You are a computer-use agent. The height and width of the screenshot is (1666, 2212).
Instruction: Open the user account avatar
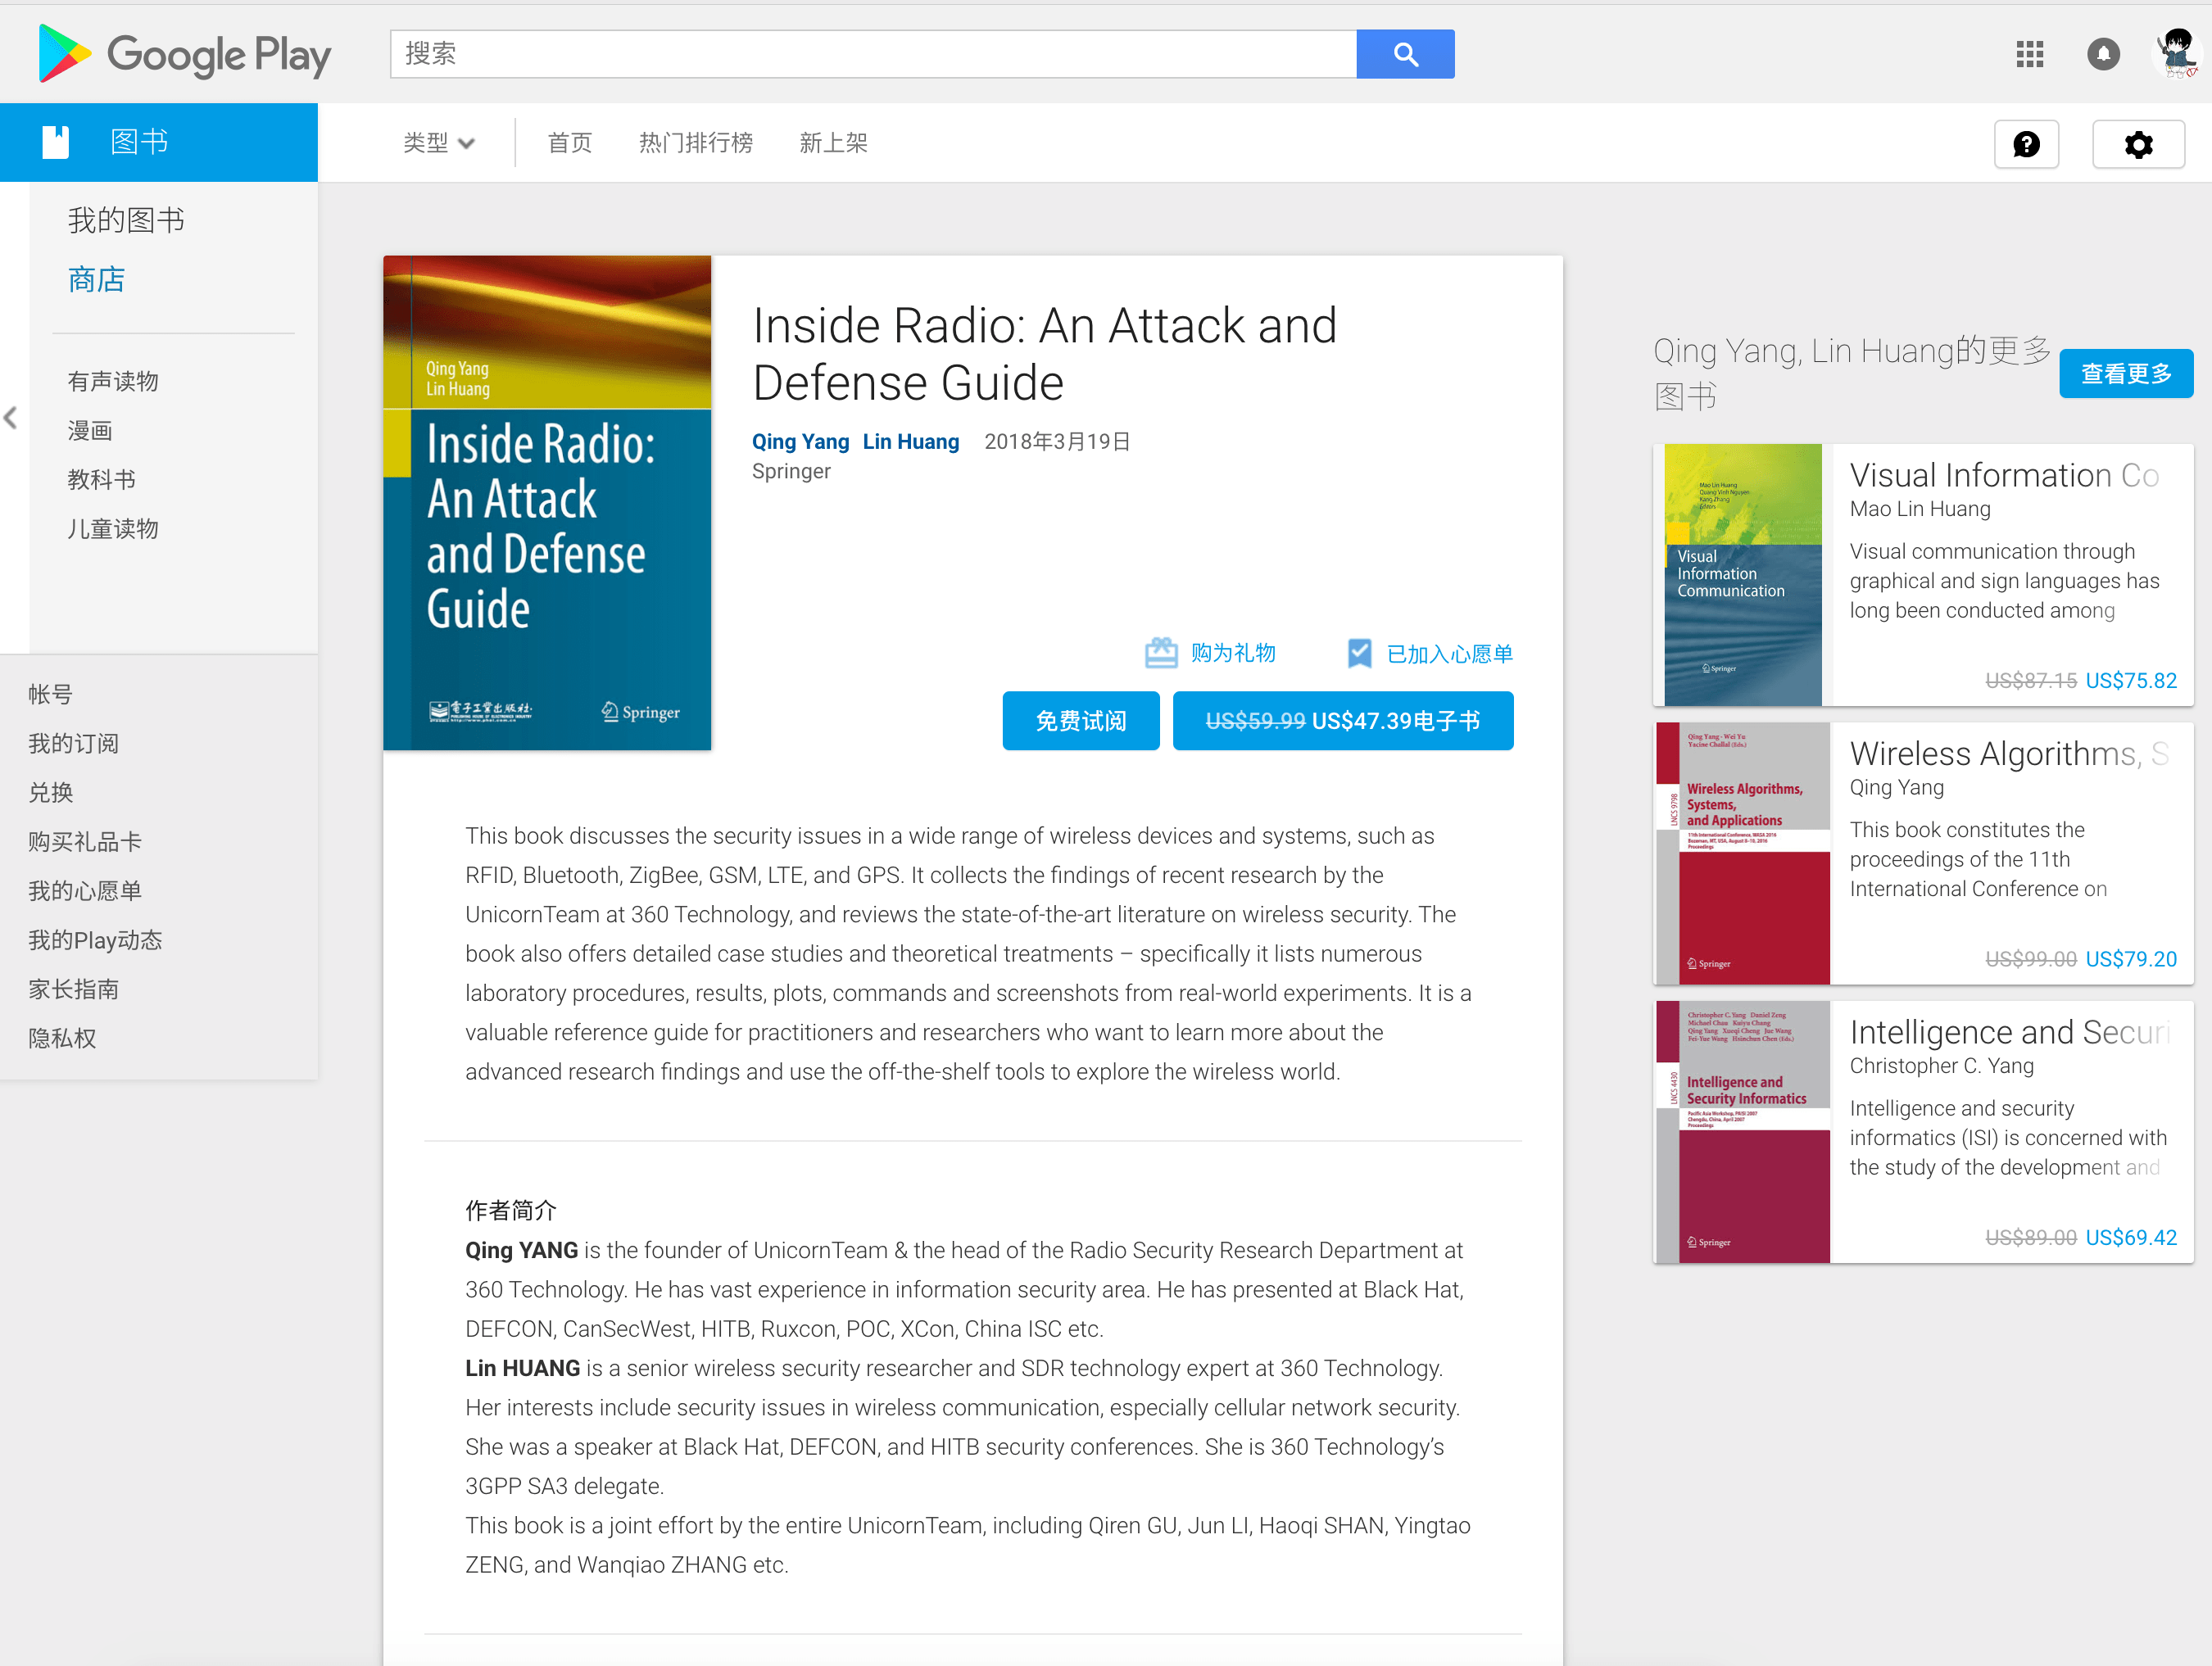[x=2176, y=54]
